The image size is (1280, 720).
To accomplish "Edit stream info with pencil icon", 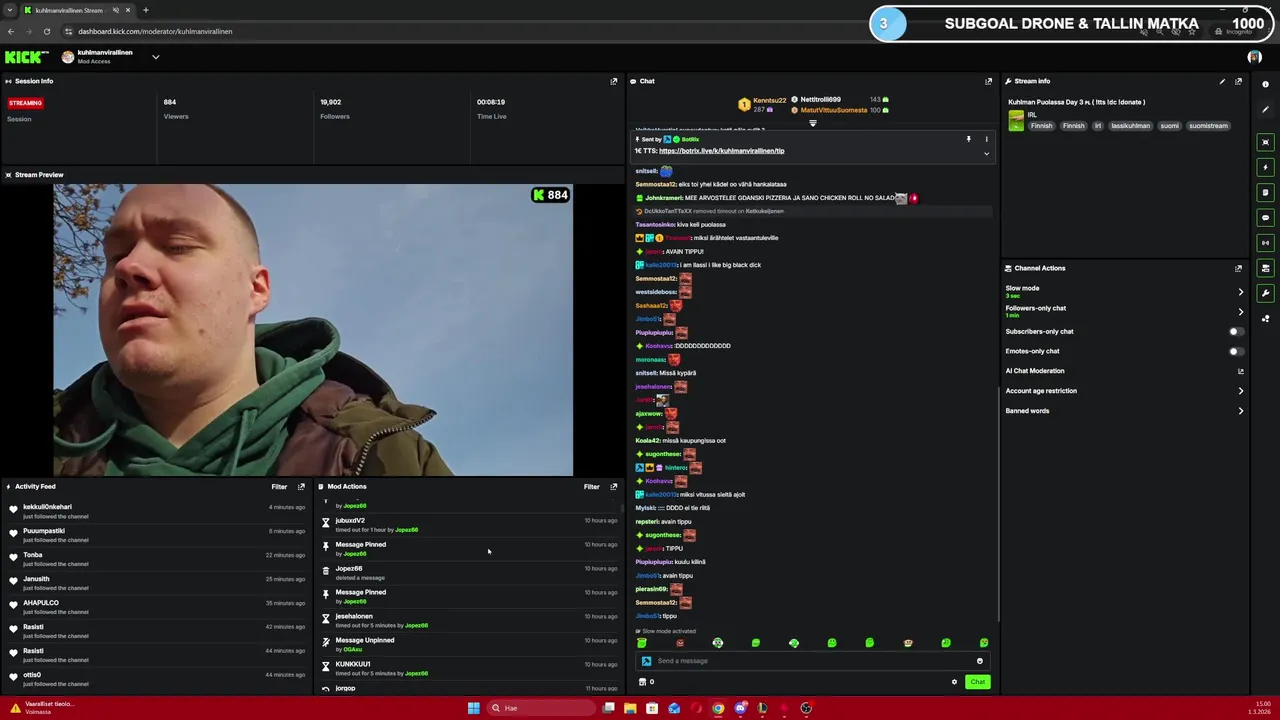I will click(1222, 81).
